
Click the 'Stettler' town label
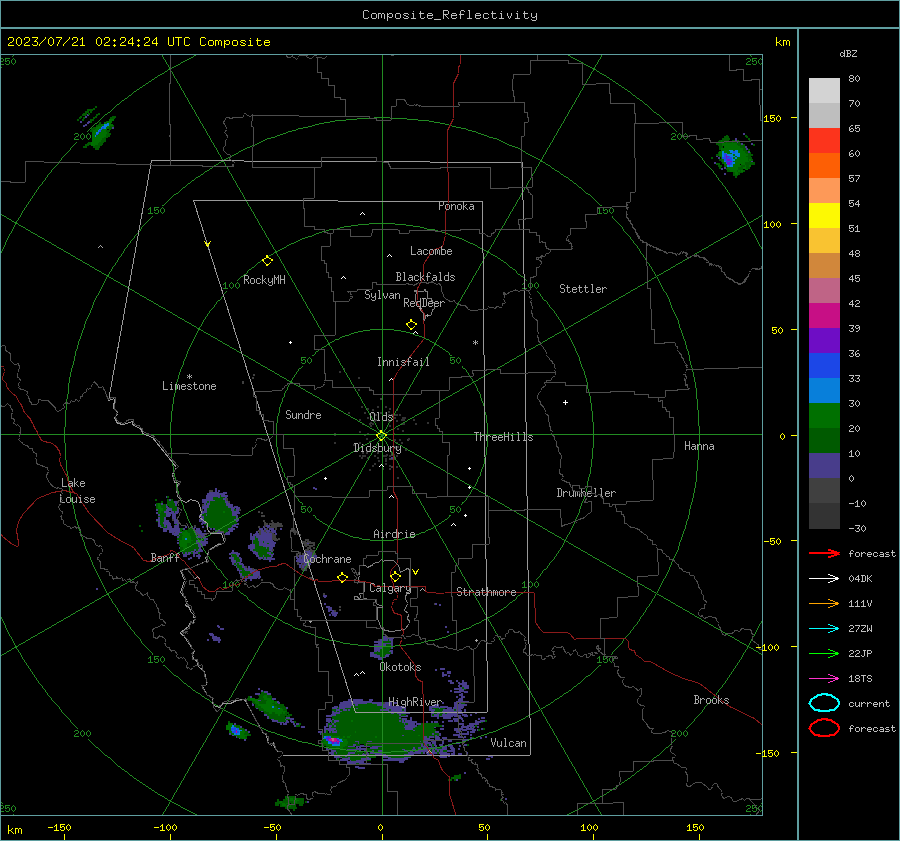tap(583, 289)
